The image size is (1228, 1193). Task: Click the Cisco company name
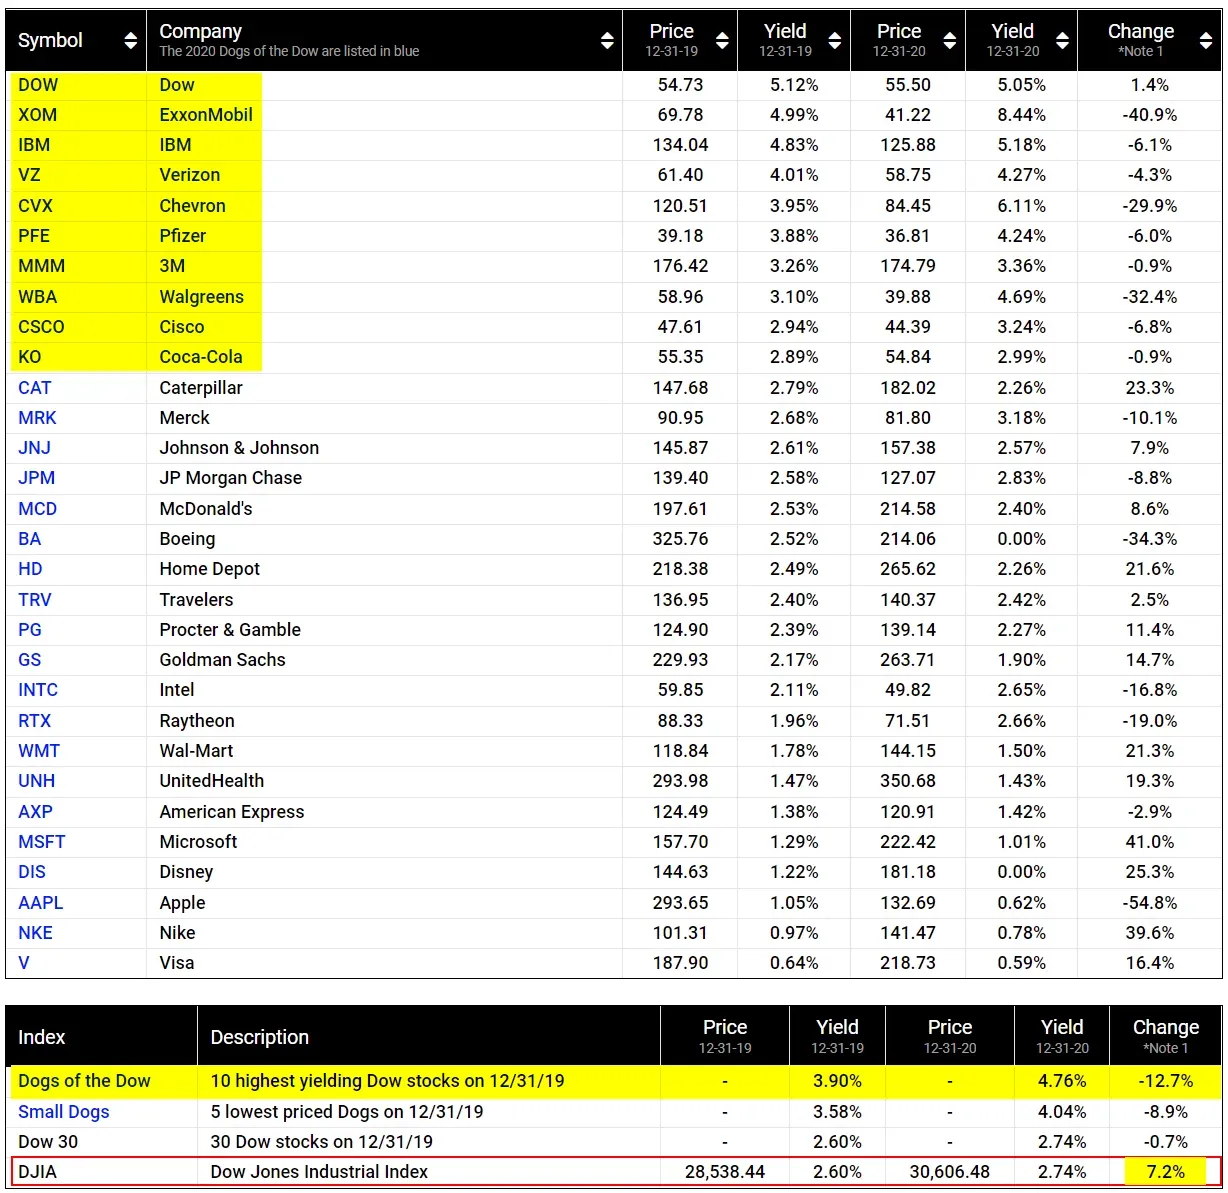coord(182,327)
